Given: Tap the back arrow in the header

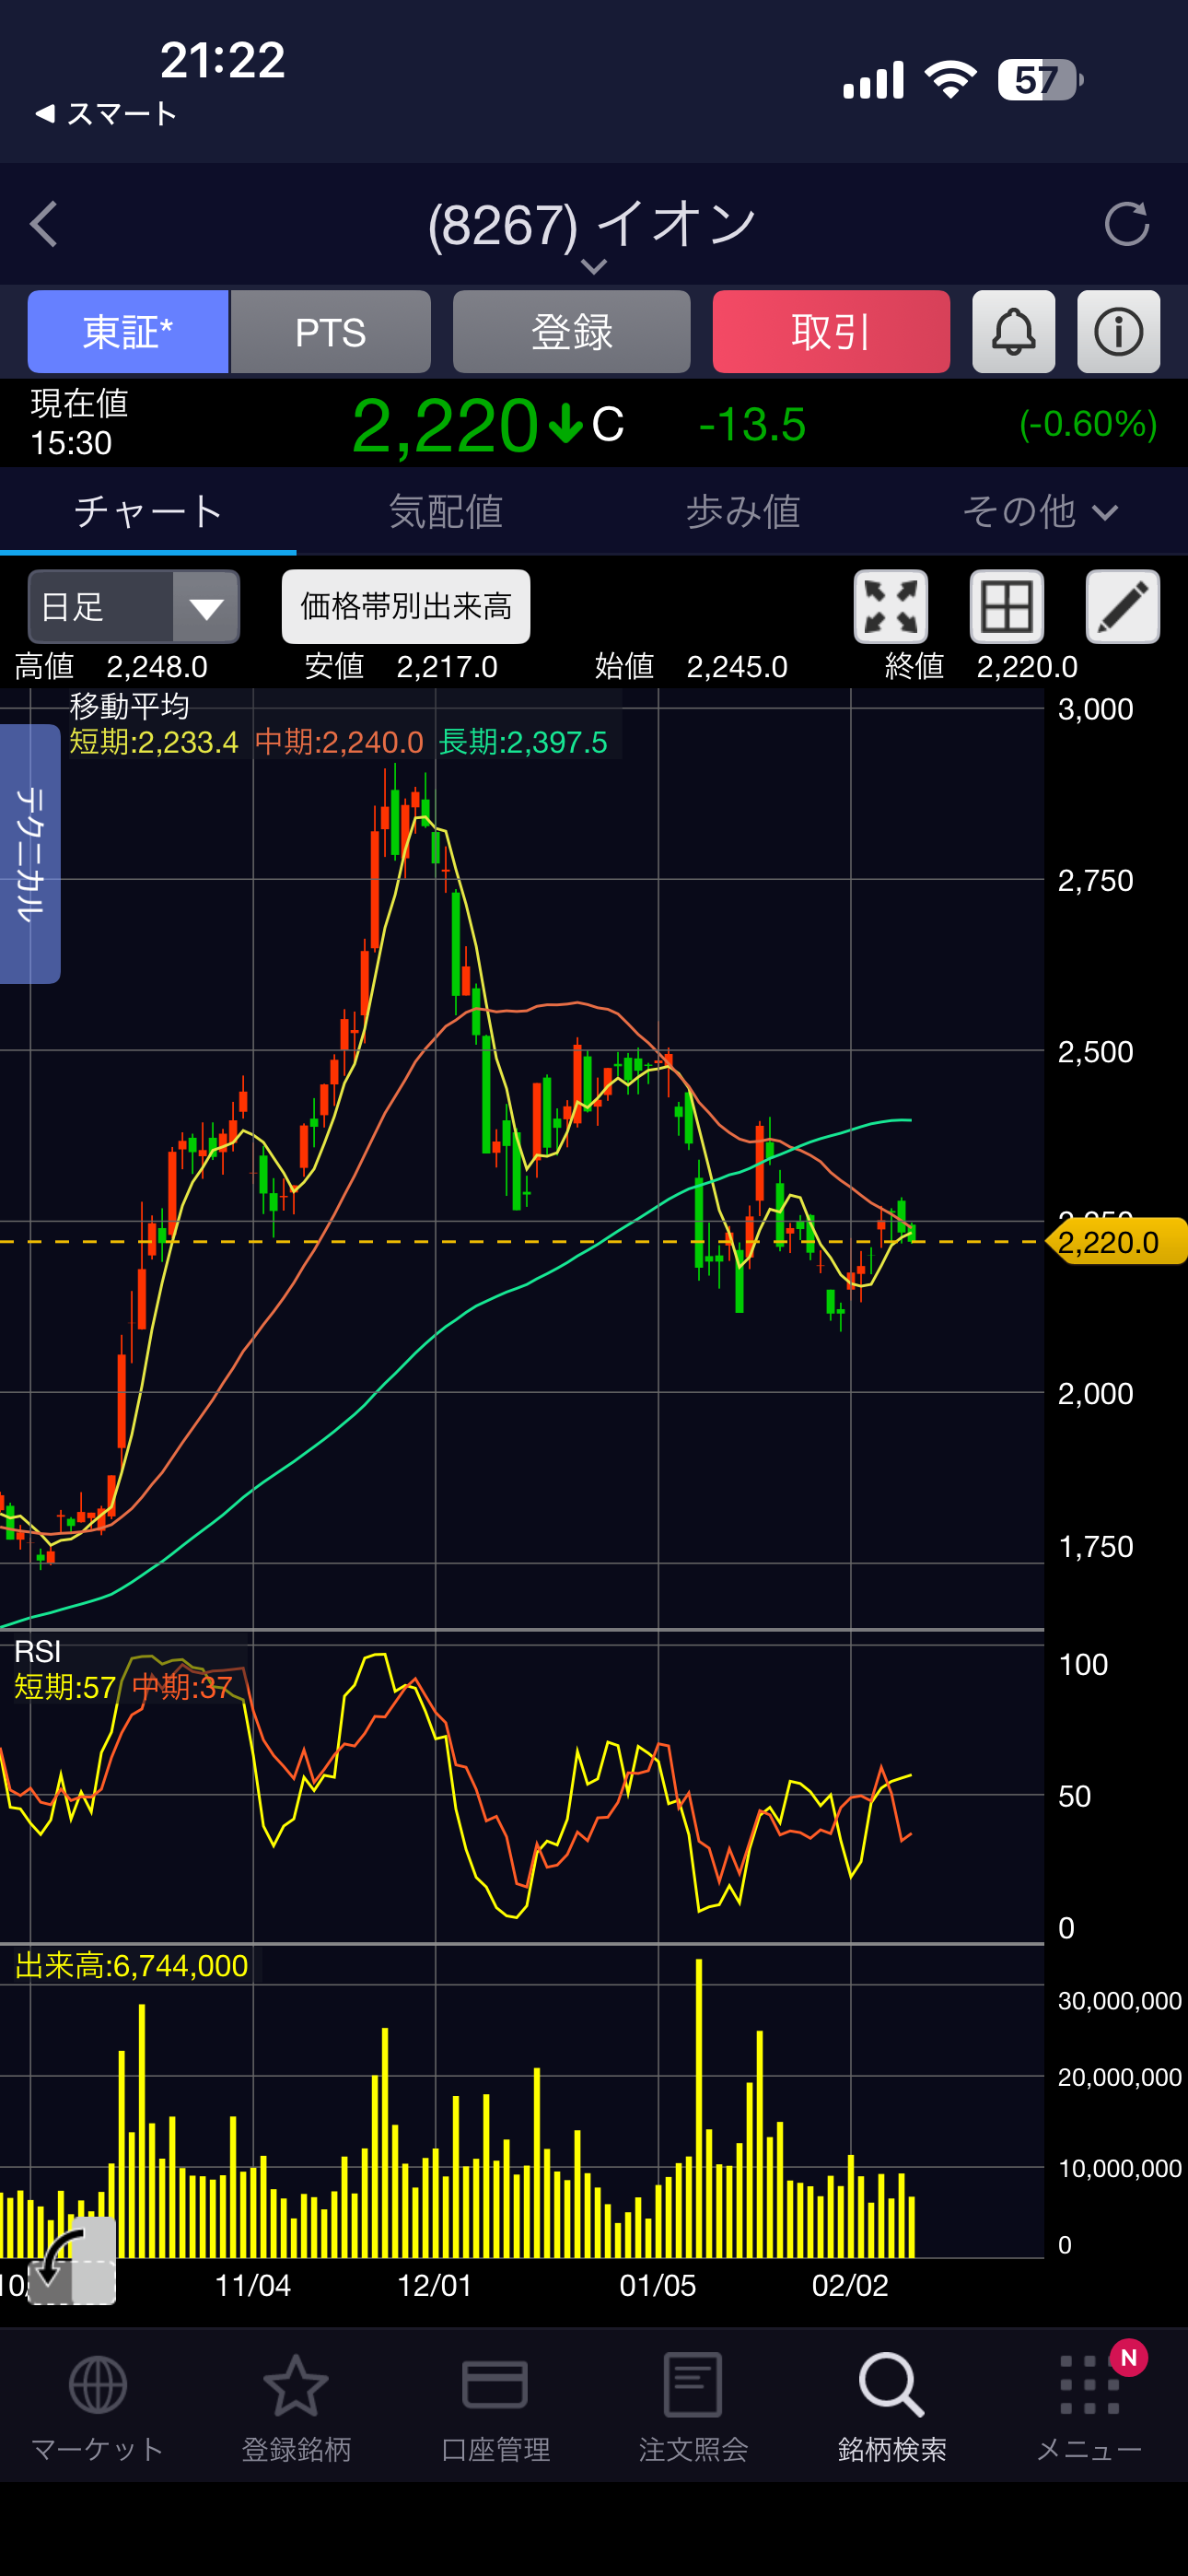Looking at the screenshot, I should point(45,224).
